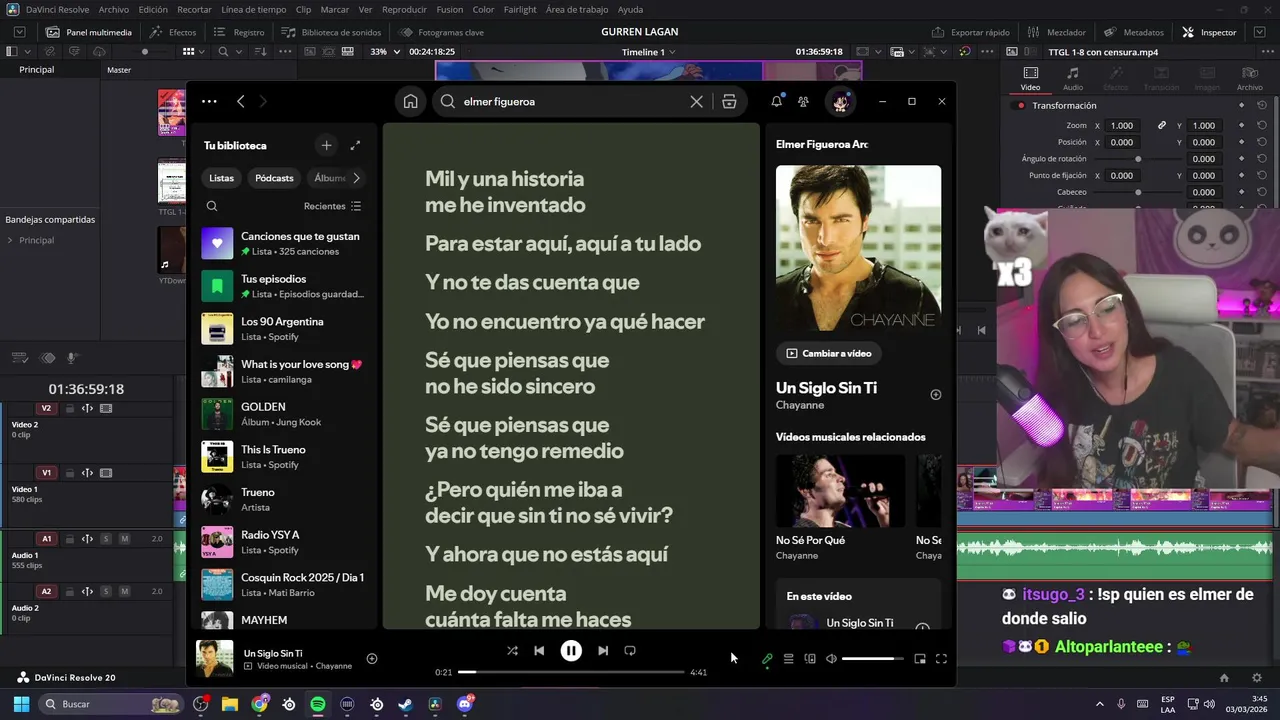The width and height of the screenshot is (1280, 720).
Task: Pause the playing song
Action: (x=571, y=650)
